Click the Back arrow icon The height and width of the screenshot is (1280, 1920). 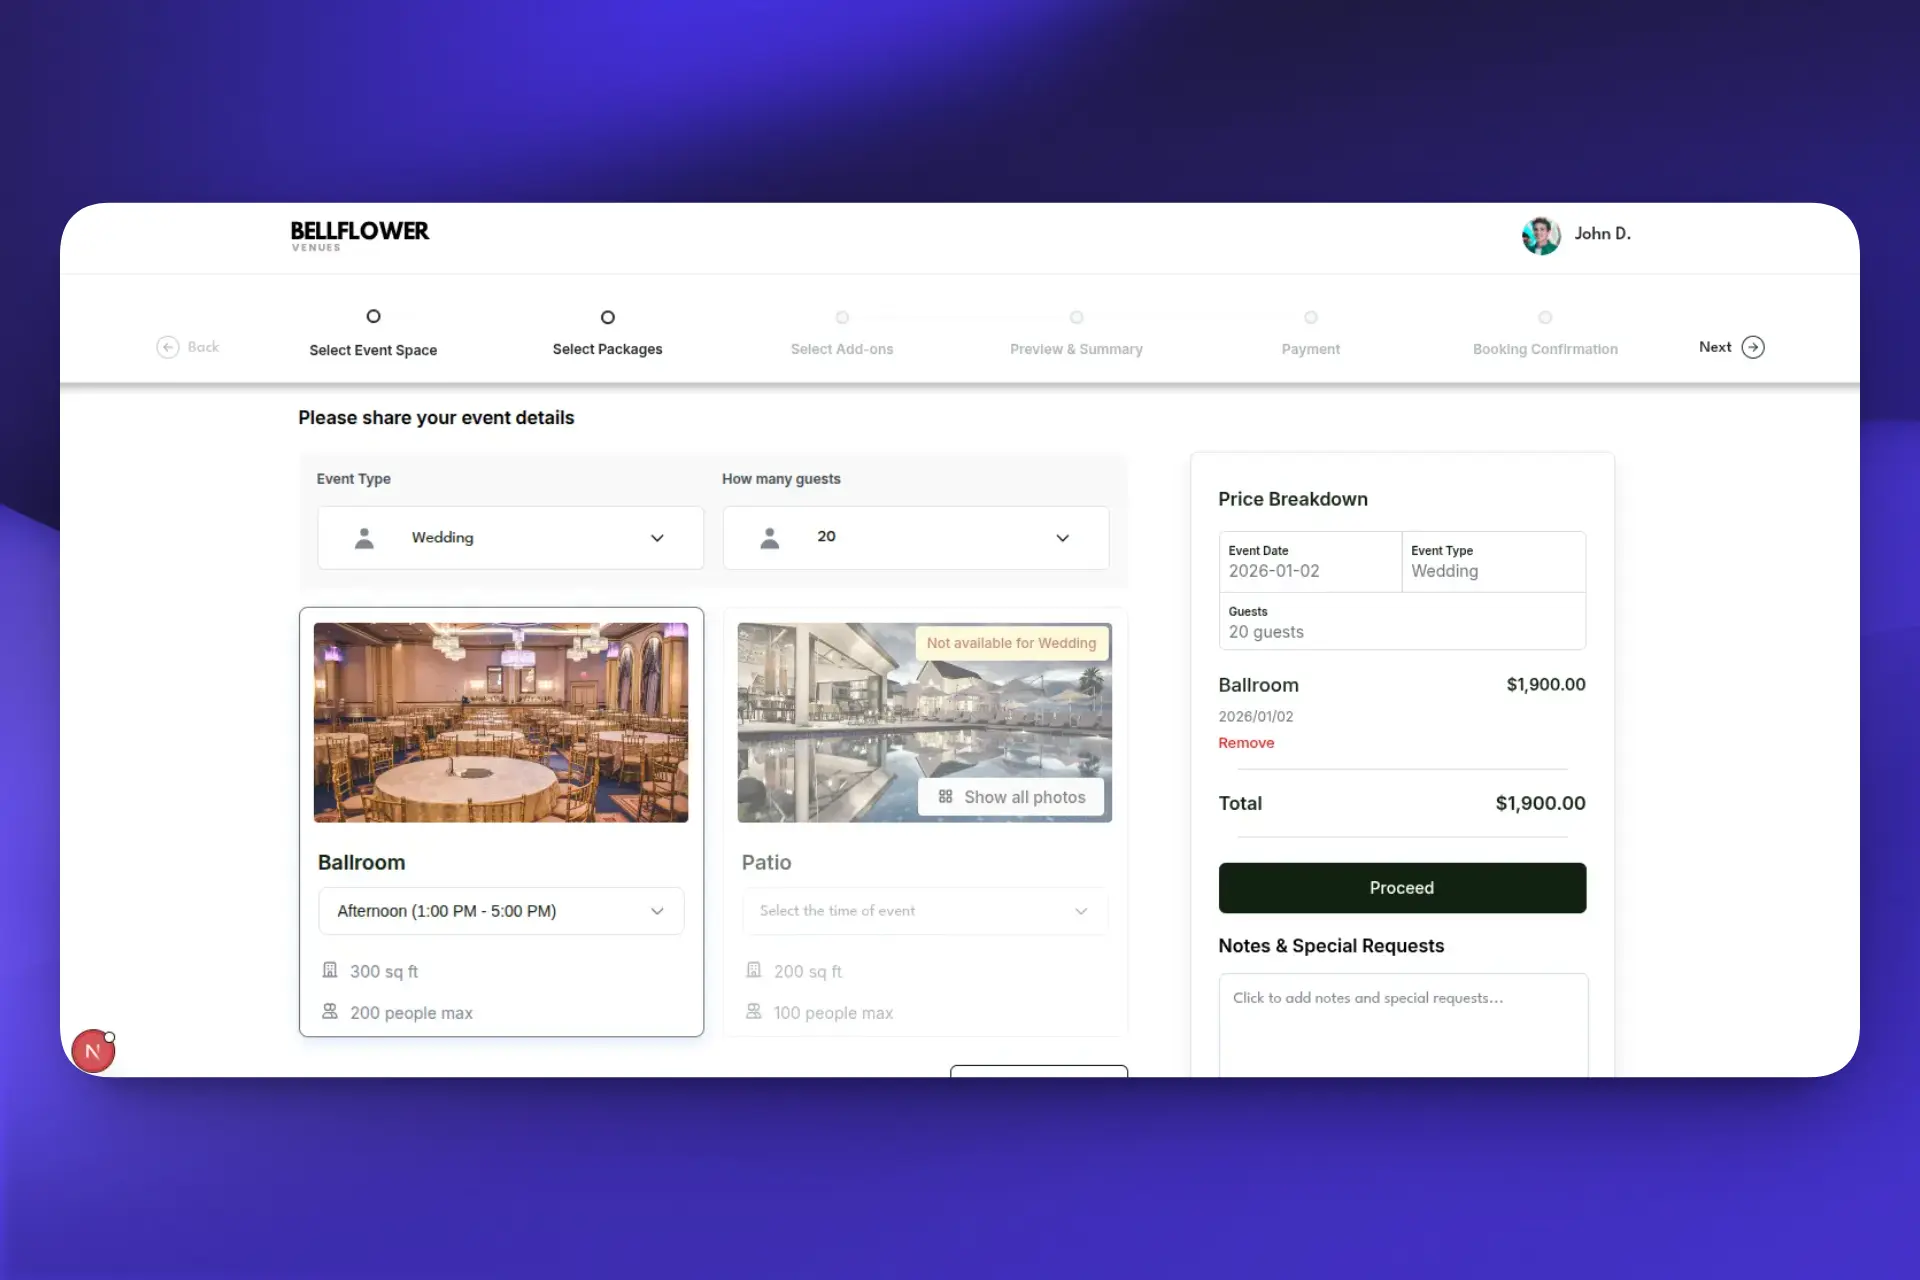coord(168,347)
